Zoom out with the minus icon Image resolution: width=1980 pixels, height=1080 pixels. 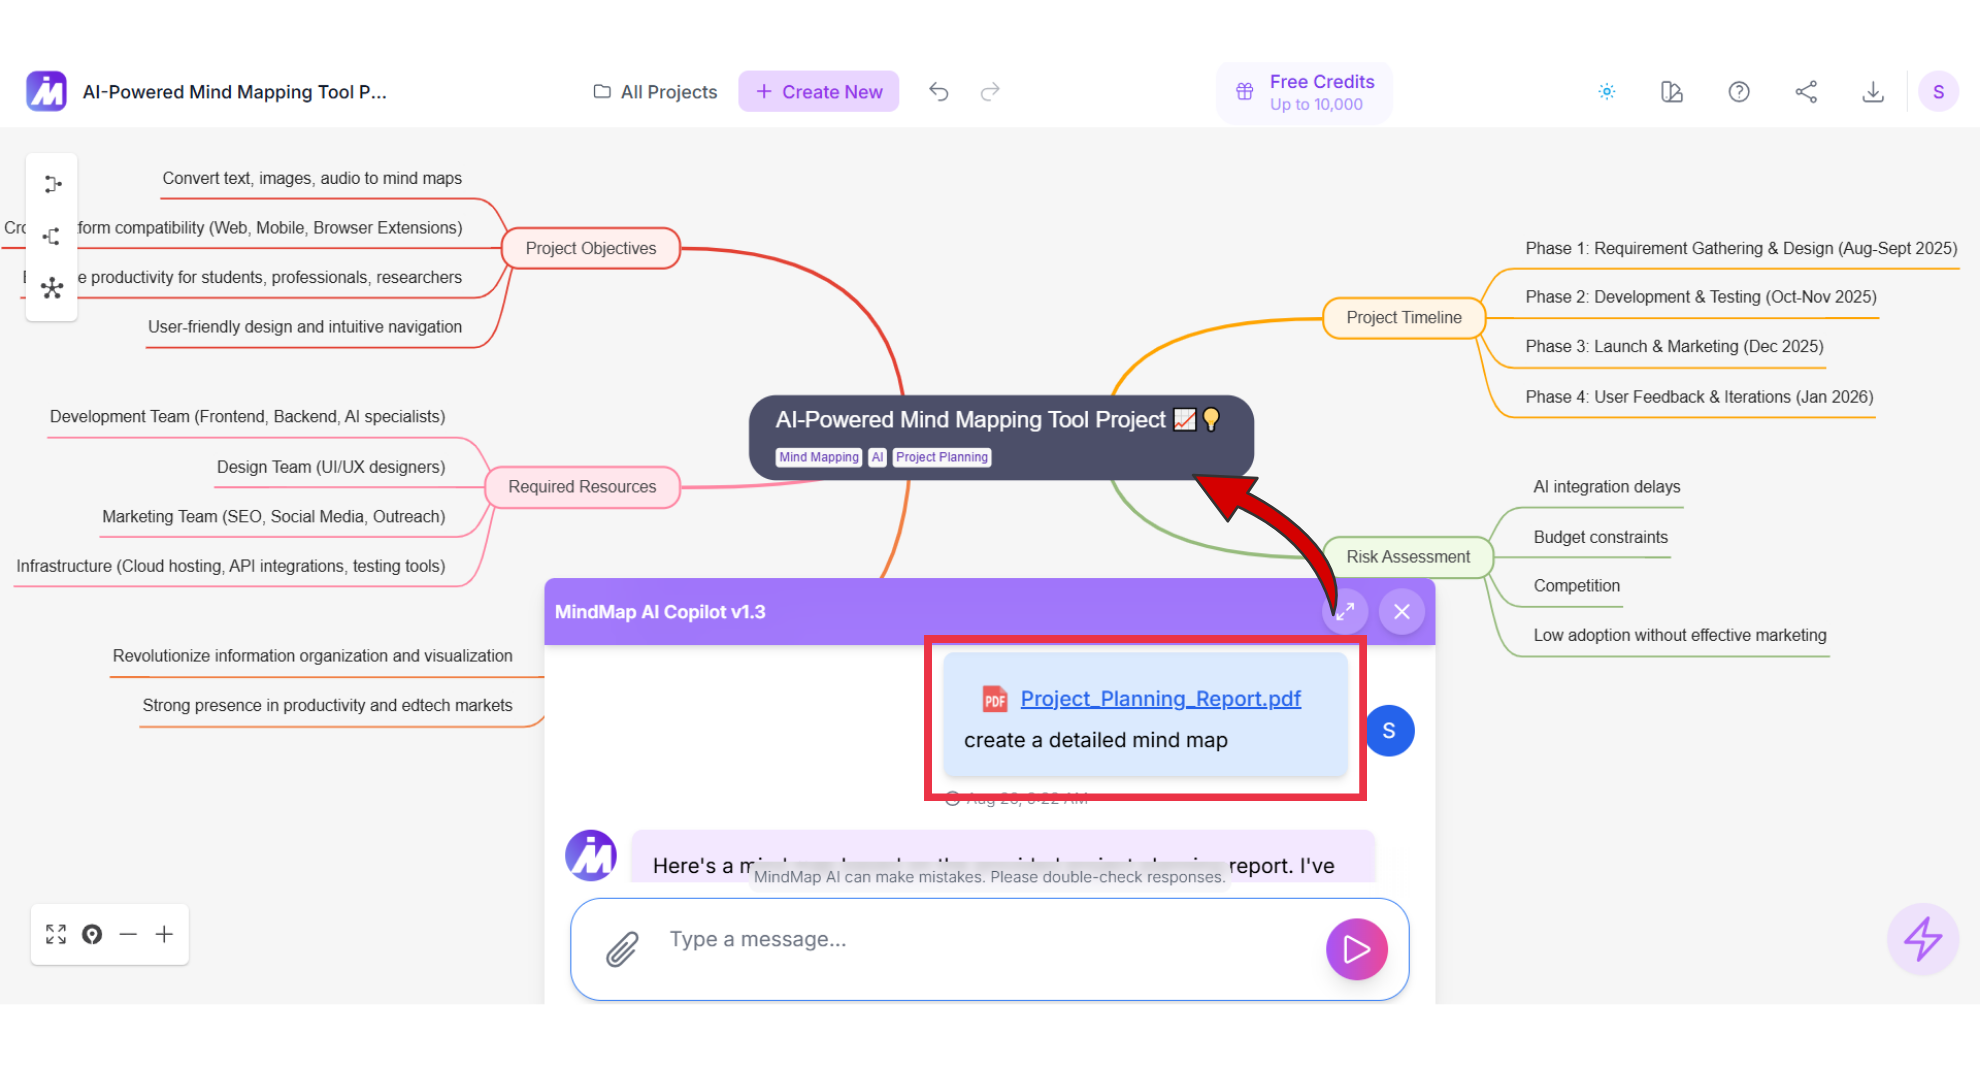[x=128, y=934]
